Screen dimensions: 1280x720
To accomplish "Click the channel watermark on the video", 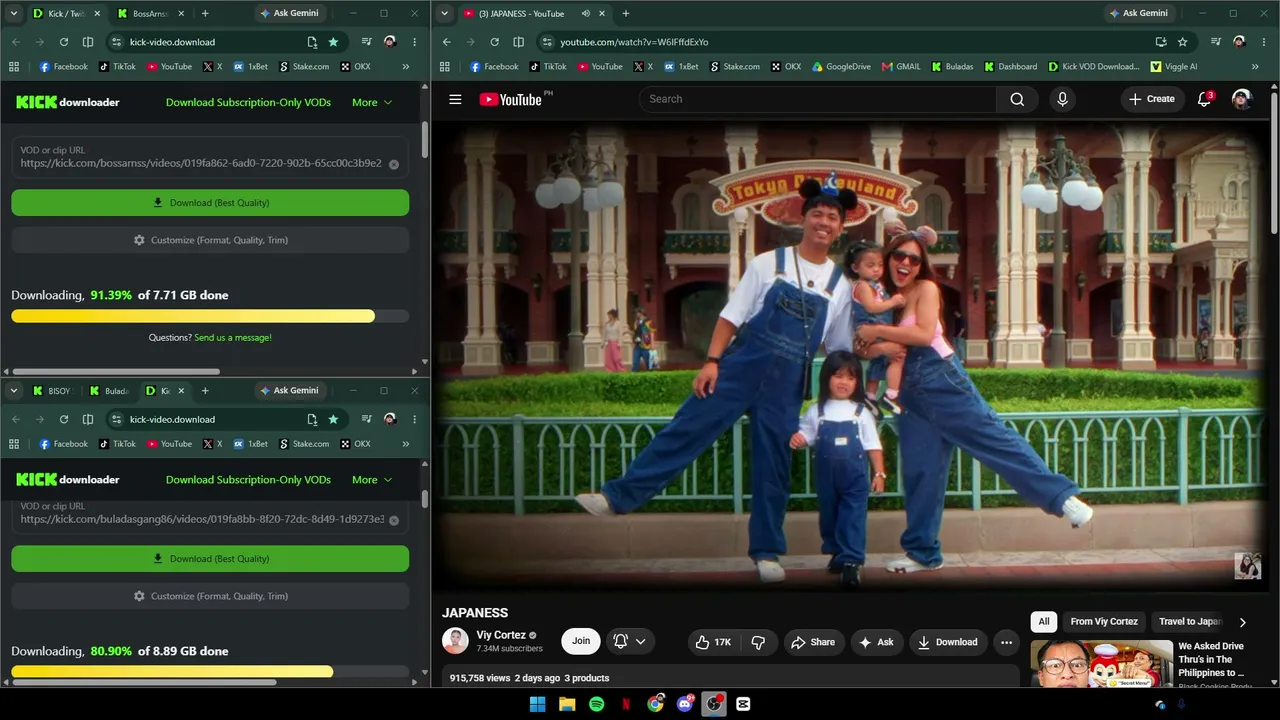I will pos(1248,566).
